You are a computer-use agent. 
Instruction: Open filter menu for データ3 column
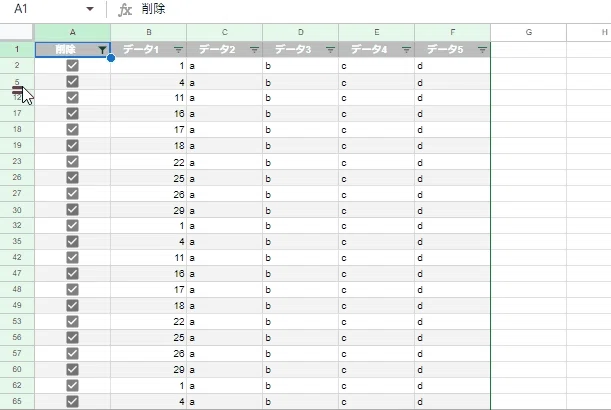pyautogui.click(x=330, y=50)
